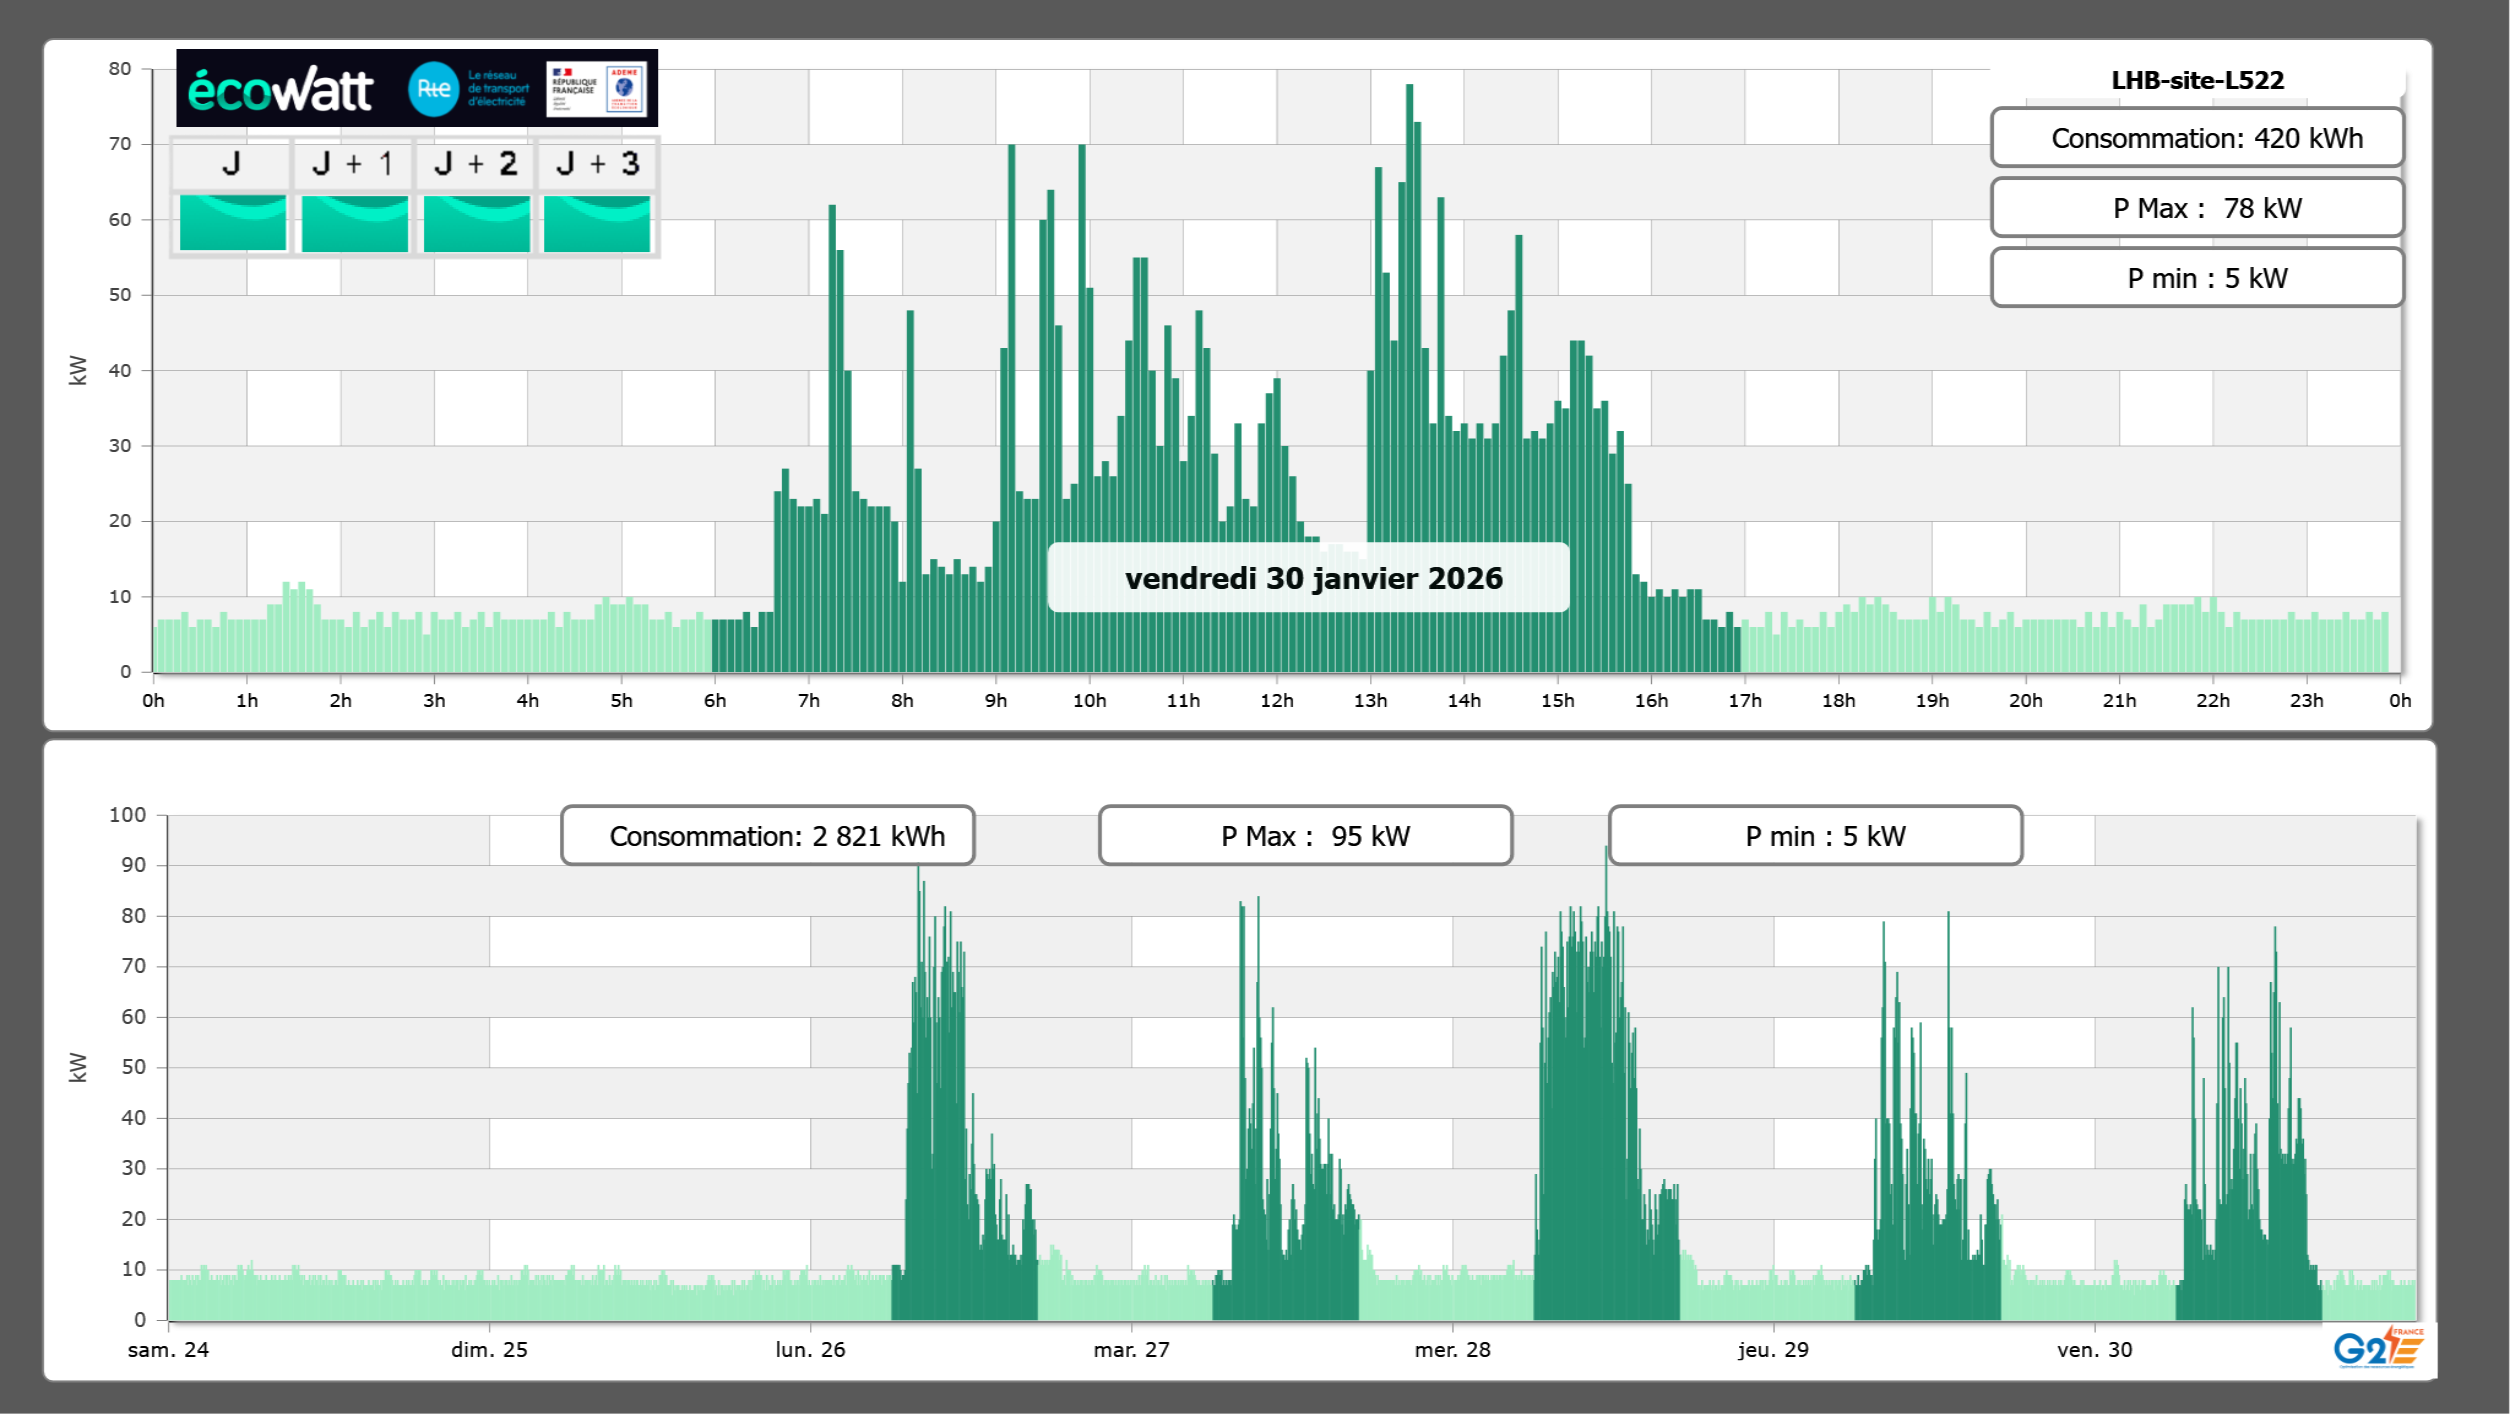Select the J day green indicator
The height and width of the screenshot is (1415, 2511).
tap(233, 223)
